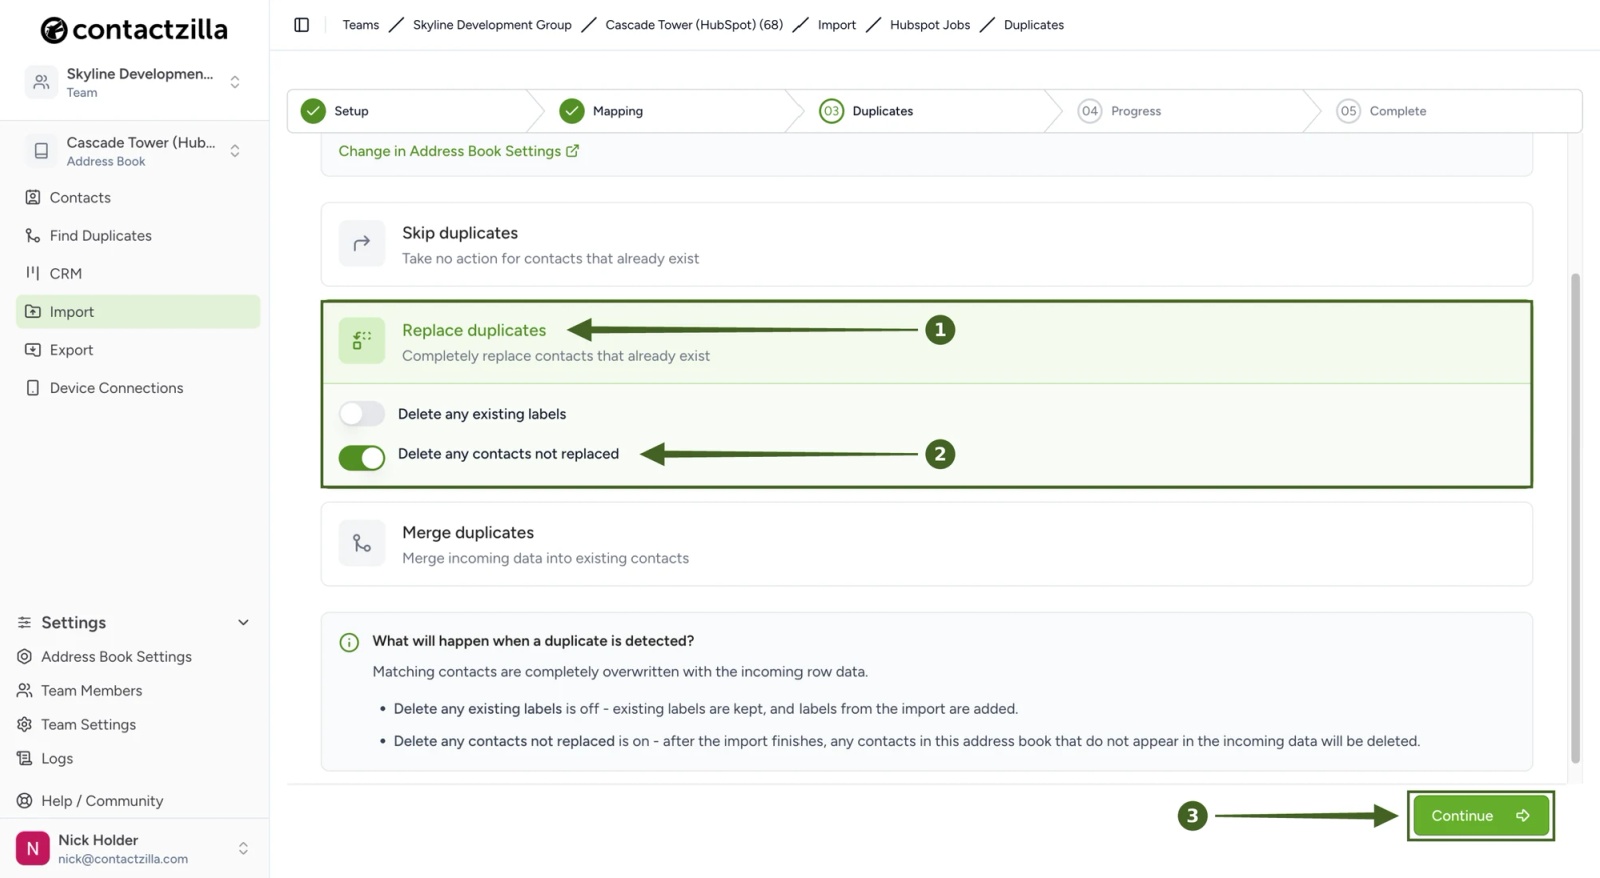Click the info icon beside duplicate explanation
The image size is (1600, 878).
pos(349,642)
